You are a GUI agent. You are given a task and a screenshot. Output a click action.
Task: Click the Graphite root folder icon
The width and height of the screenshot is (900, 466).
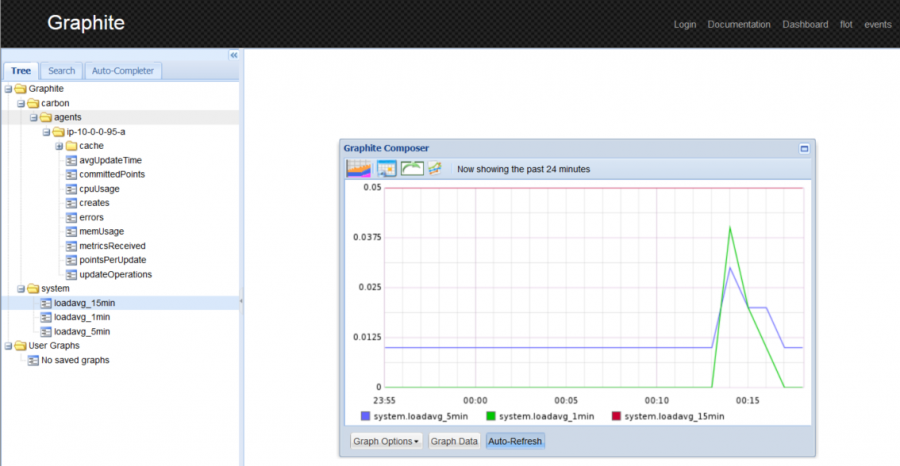coord(21,89)
